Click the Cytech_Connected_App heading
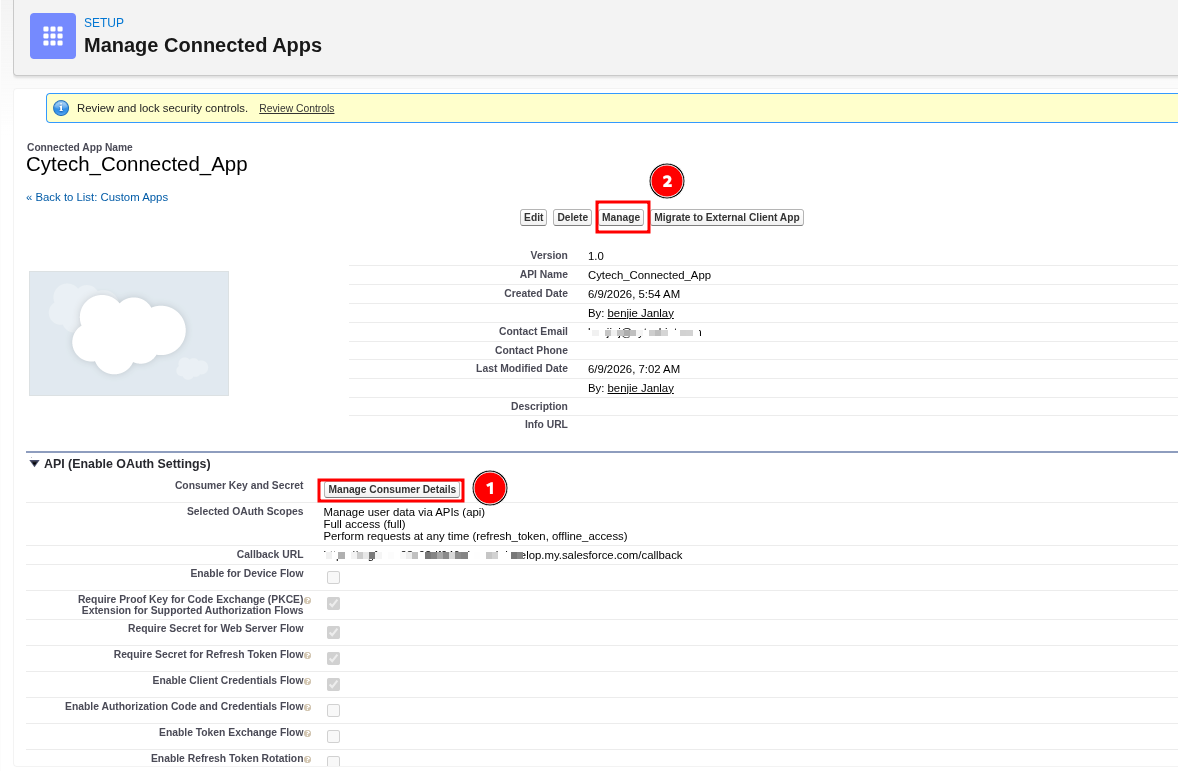Image resolution: width=1178 pixels, height=771 pixels. pyautogui.click(x=137, y=165)
